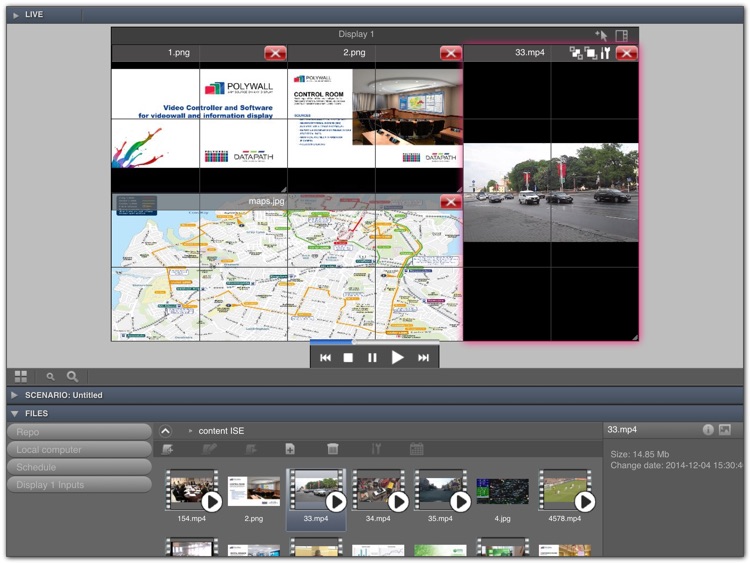Select the 35.mp4 thumbnail

pyautogui.click(x=440, y=490)
